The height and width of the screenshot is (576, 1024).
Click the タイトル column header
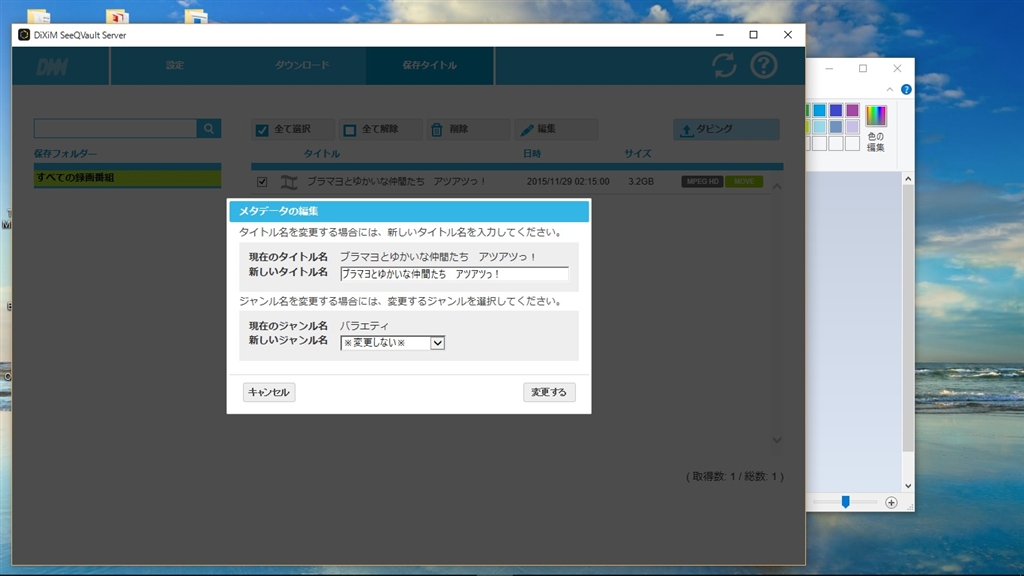coord(321,153)
